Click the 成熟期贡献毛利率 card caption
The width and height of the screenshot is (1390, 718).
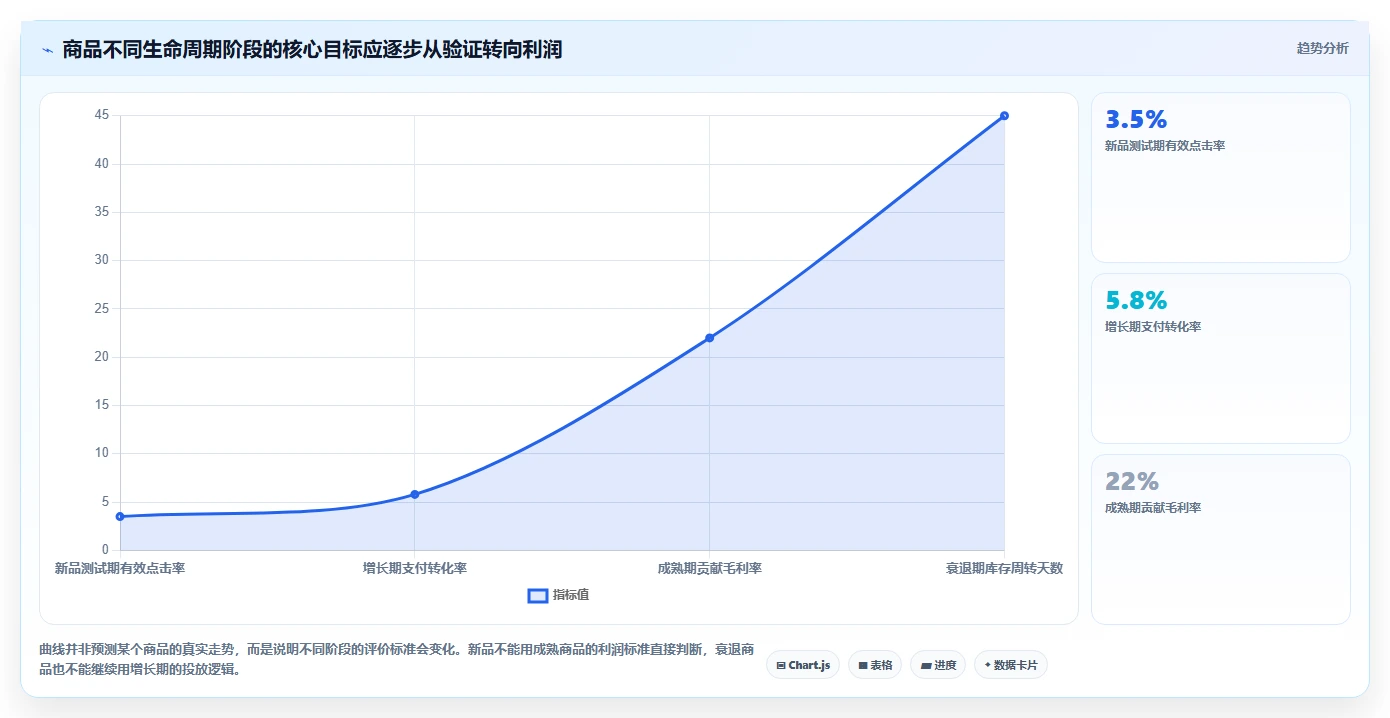click(x=1153, y=508)
